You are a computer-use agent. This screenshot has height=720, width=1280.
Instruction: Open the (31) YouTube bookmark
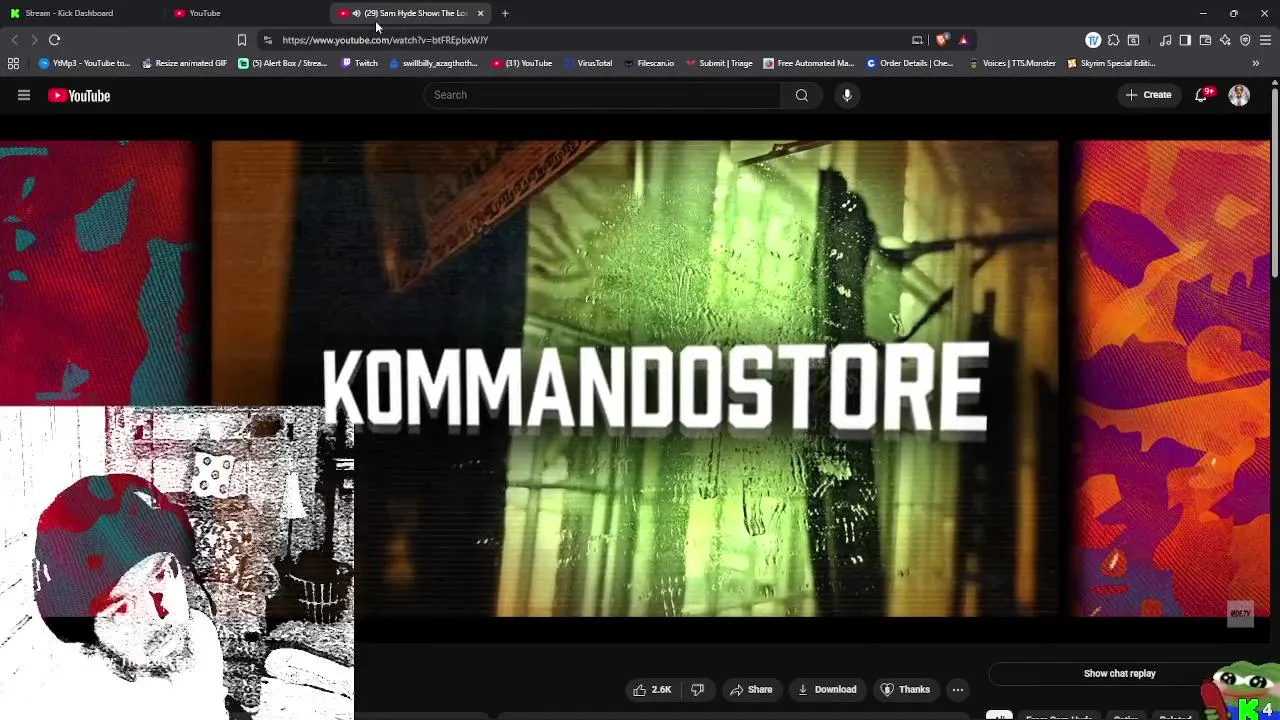[522, 63]
